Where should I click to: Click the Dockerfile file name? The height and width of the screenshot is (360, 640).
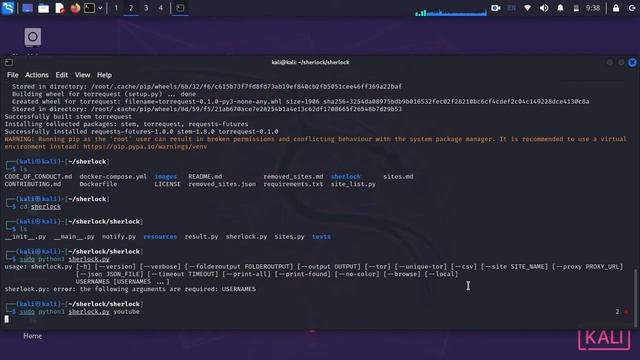pos(98,184)
